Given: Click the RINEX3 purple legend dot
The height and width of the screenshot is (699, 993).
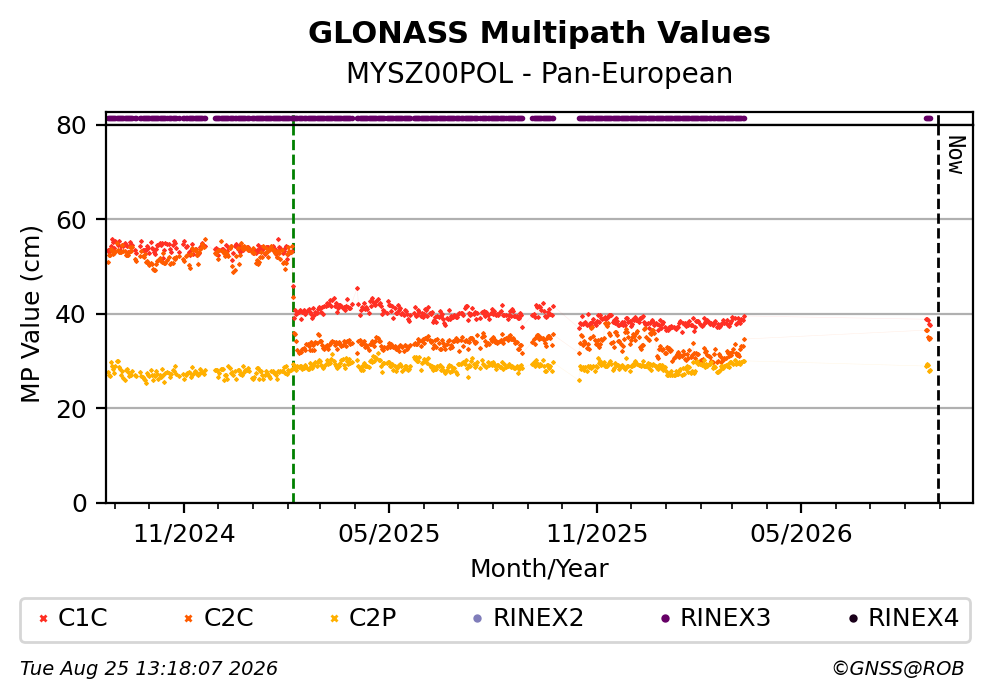Looking at the screenshot, I should click(665, 619).
